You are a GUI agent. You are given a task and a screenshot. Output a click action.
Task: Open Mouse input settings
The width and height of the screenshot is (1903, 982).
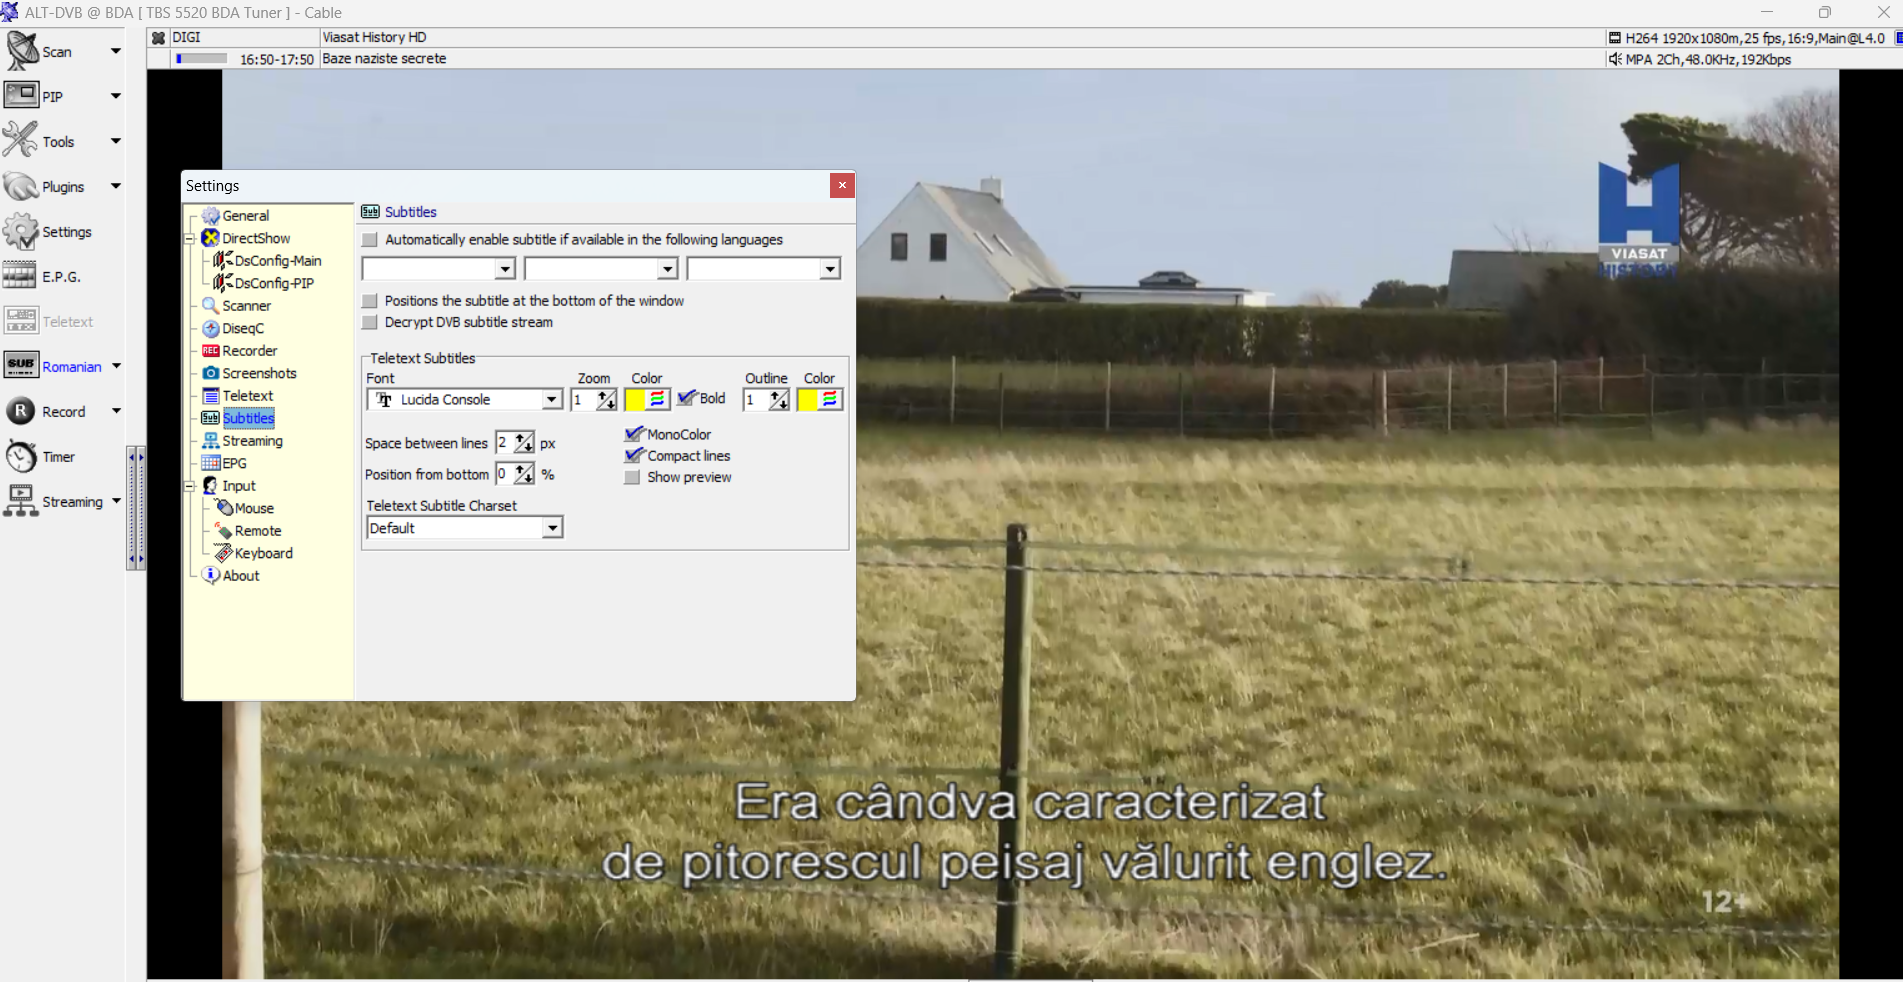click(254, 508)
